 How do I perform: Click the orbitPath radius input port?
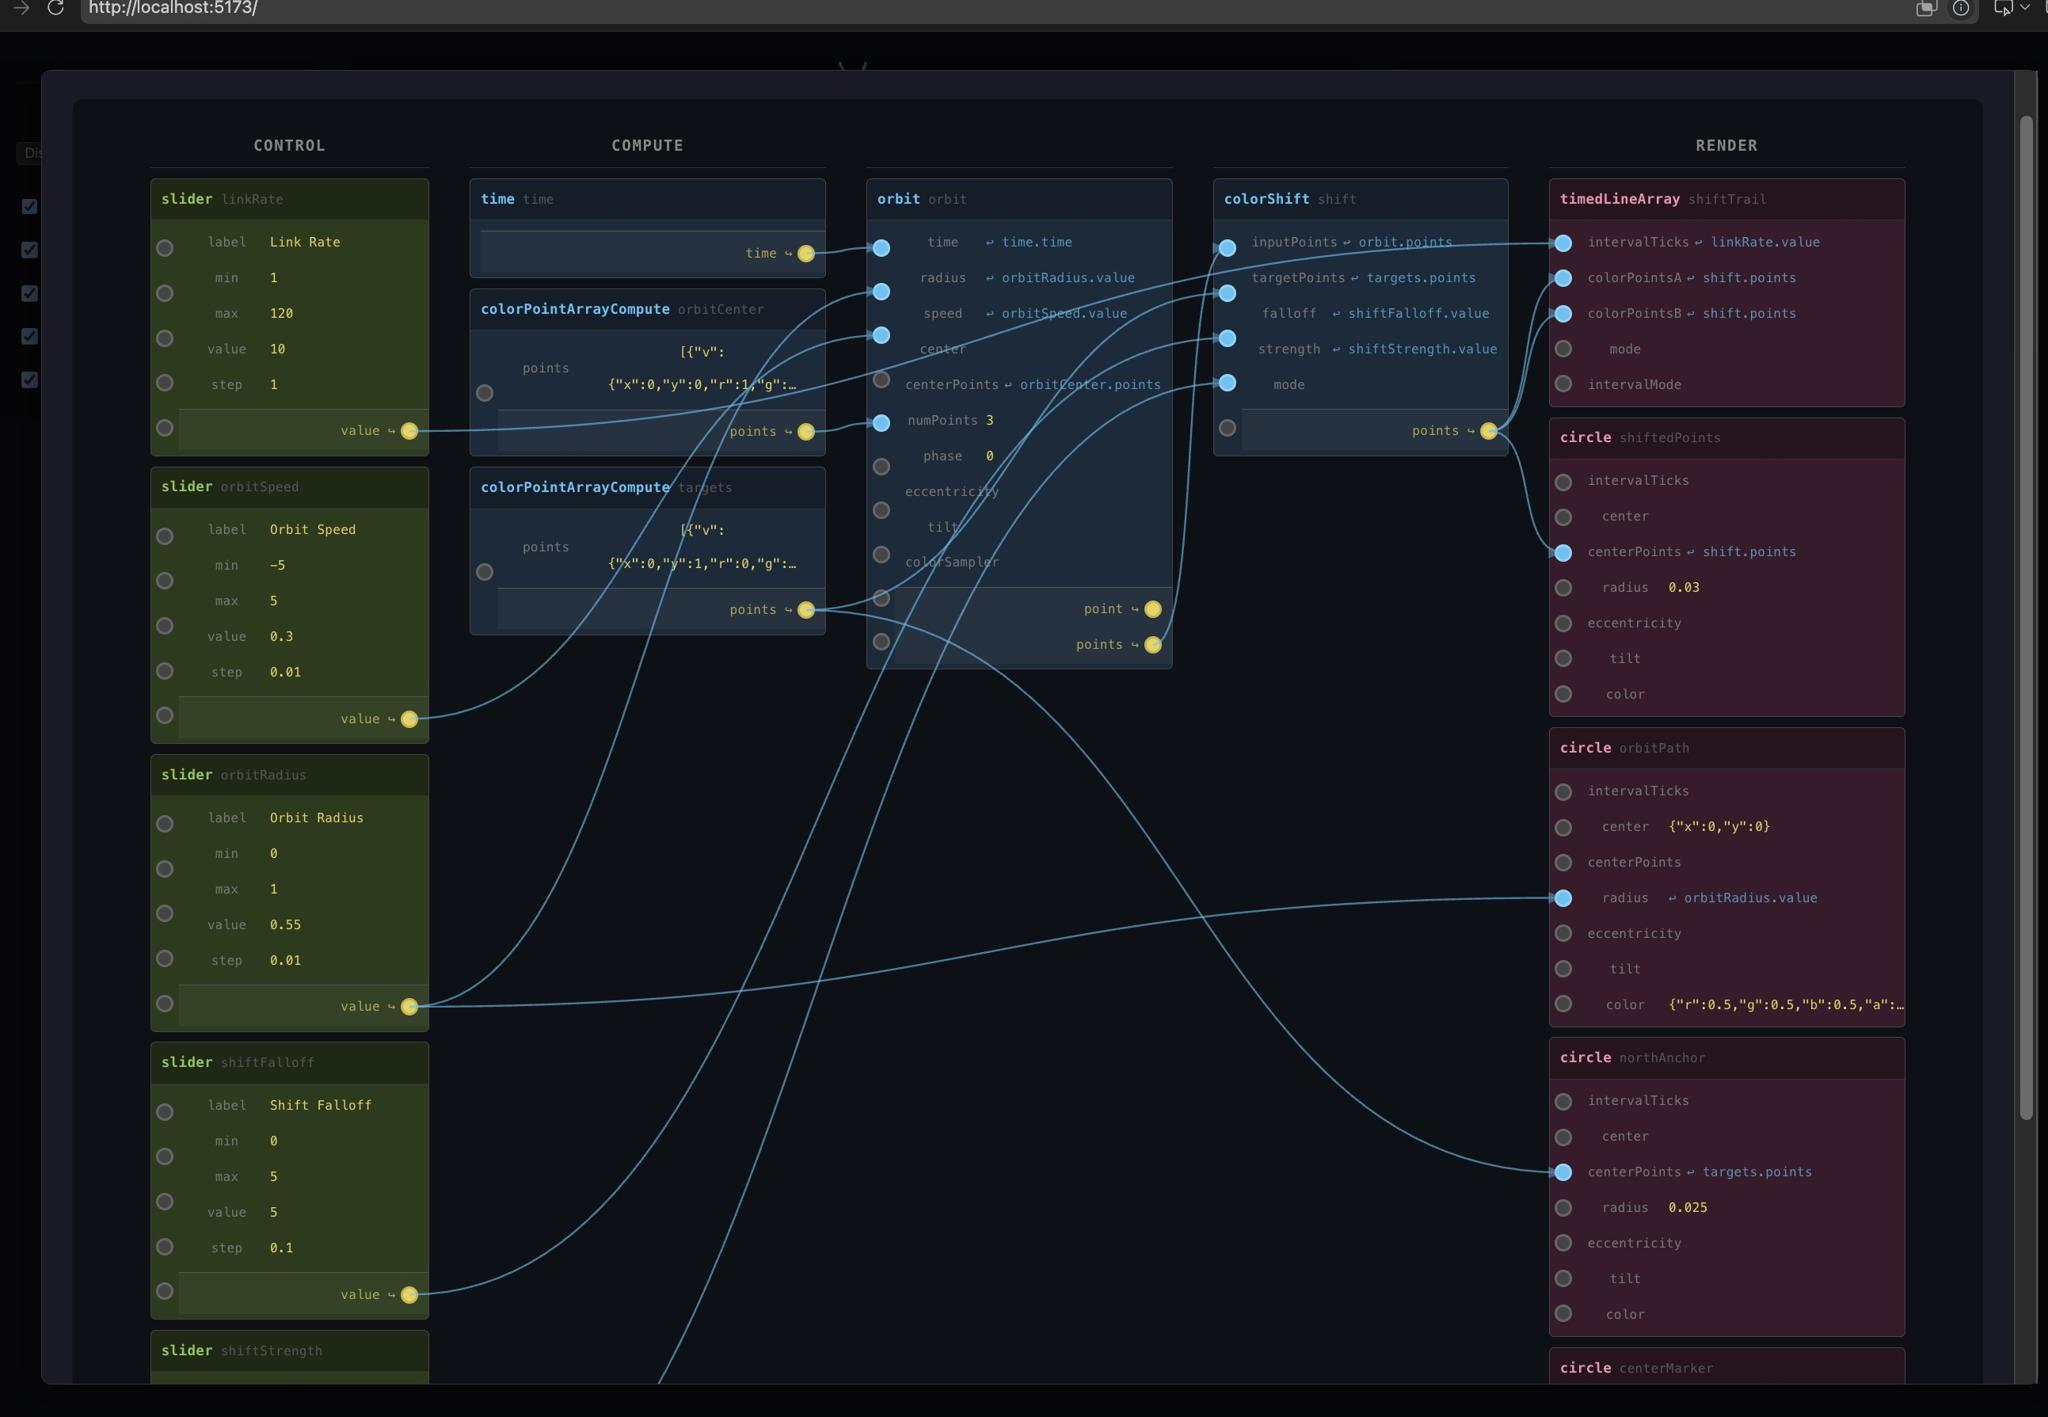tap(1563, 898)
